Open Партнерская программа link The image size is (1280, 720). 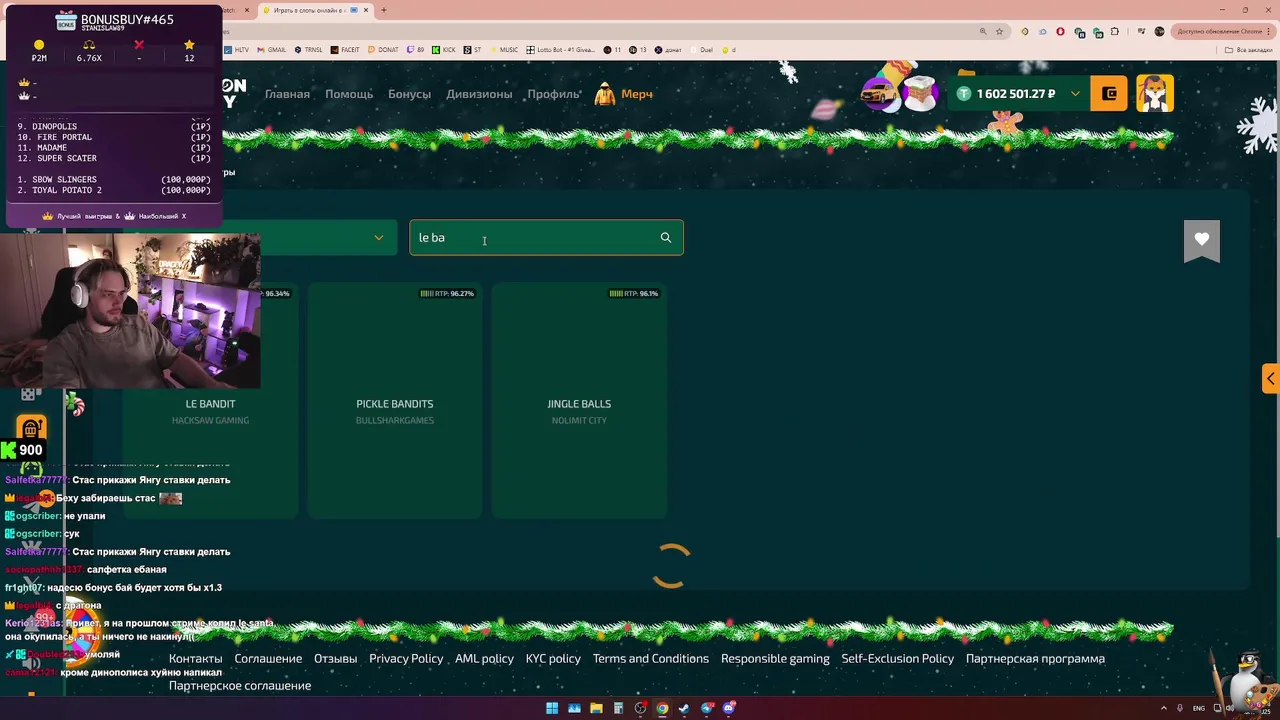coord(1035,659)
